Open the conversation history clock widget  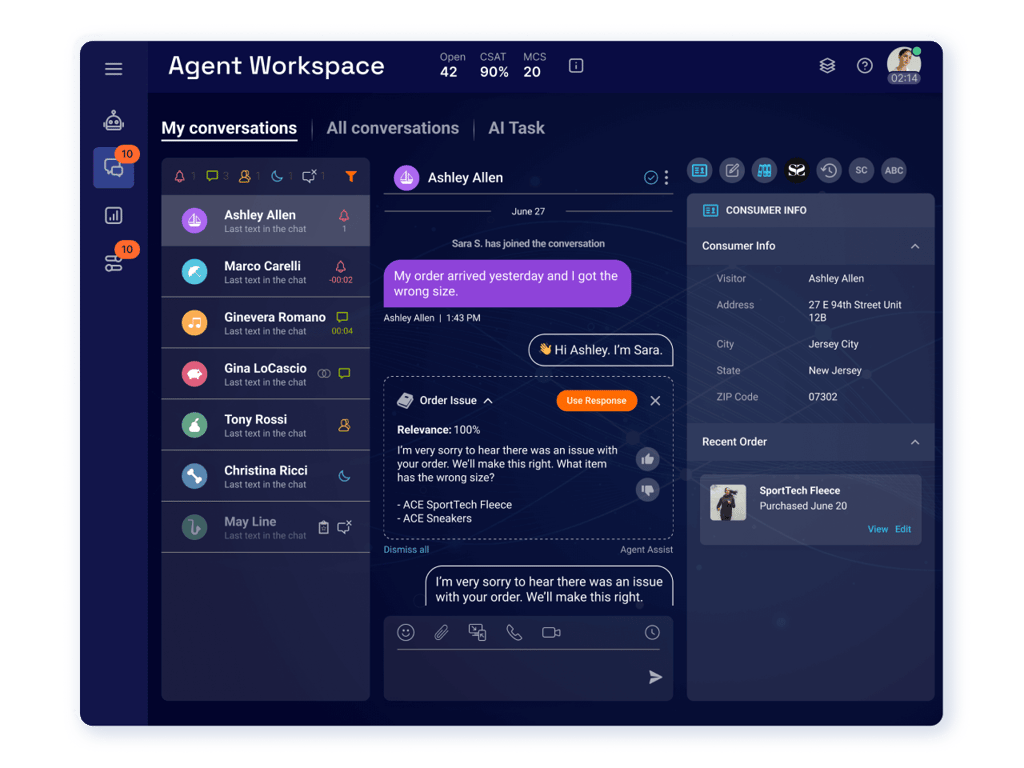point(829,170)
